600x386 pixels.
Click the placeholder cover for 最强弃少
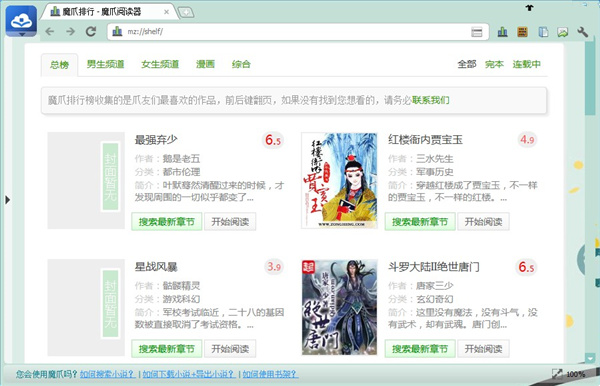point(86,181)
